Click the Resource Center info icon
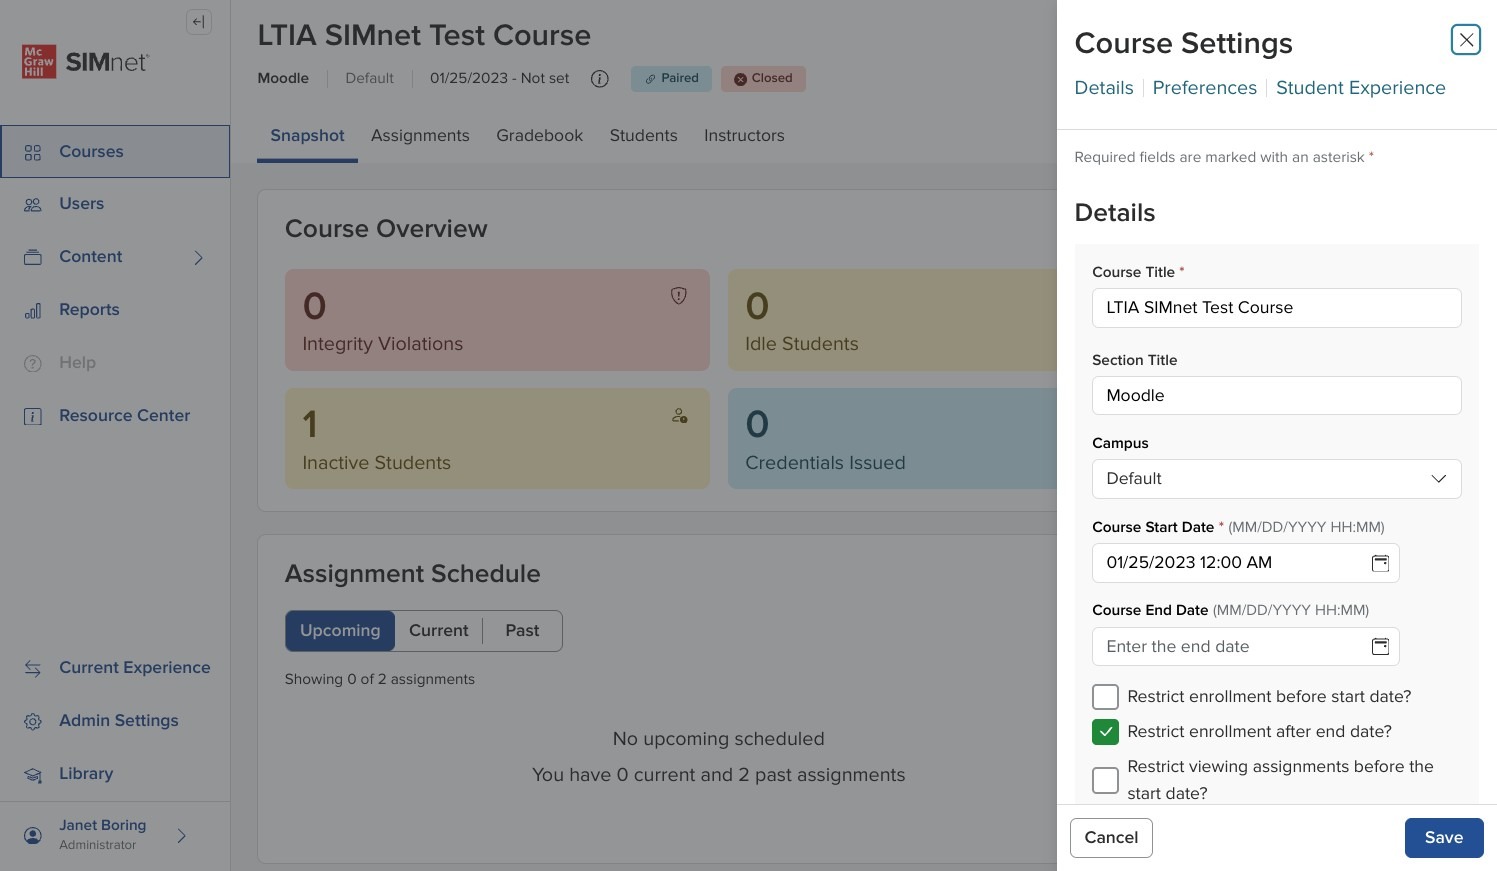The width and height of the screenshot is (1497, 871). (x=33, y=416)
